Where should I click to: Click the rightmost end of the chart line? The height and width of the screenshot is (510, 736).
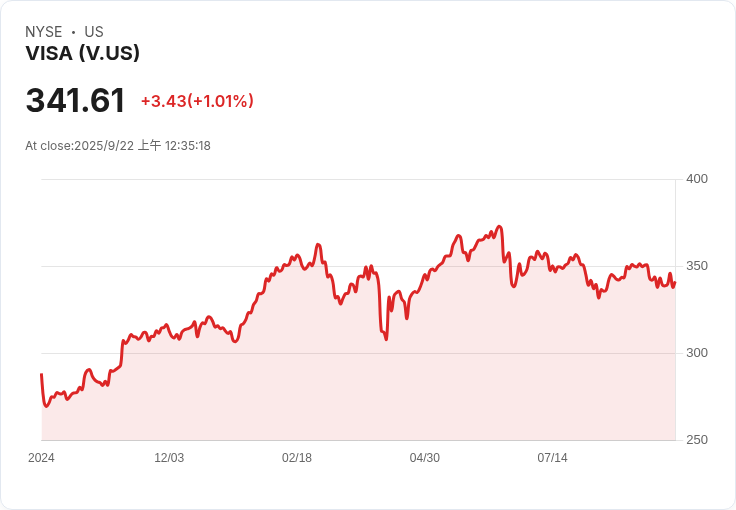click(x=675, y=282)
